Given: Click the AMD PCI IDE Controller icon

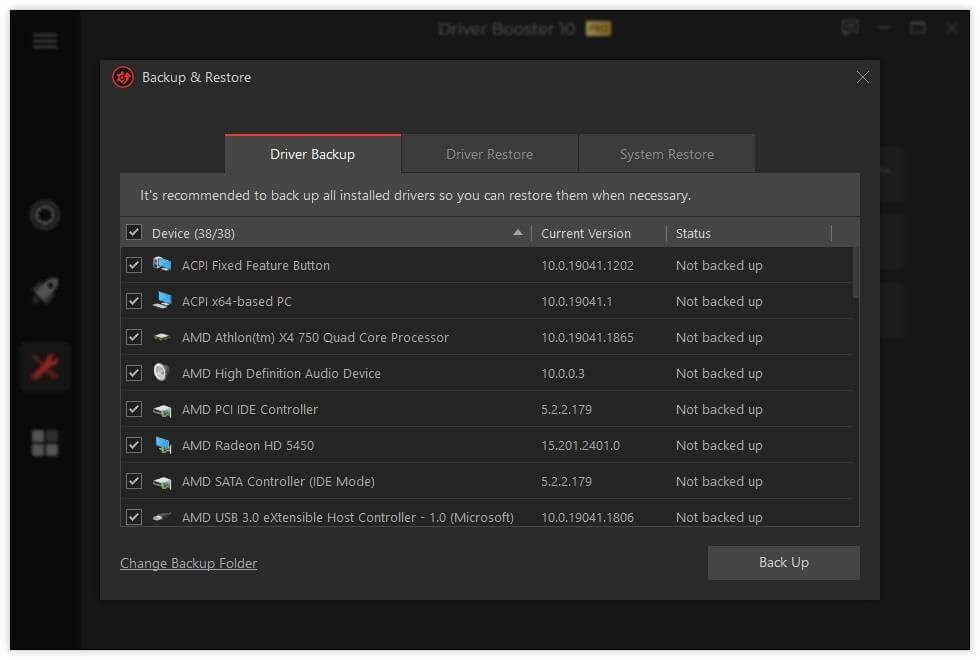Looking at the screenshot, I should pos(162,410).
